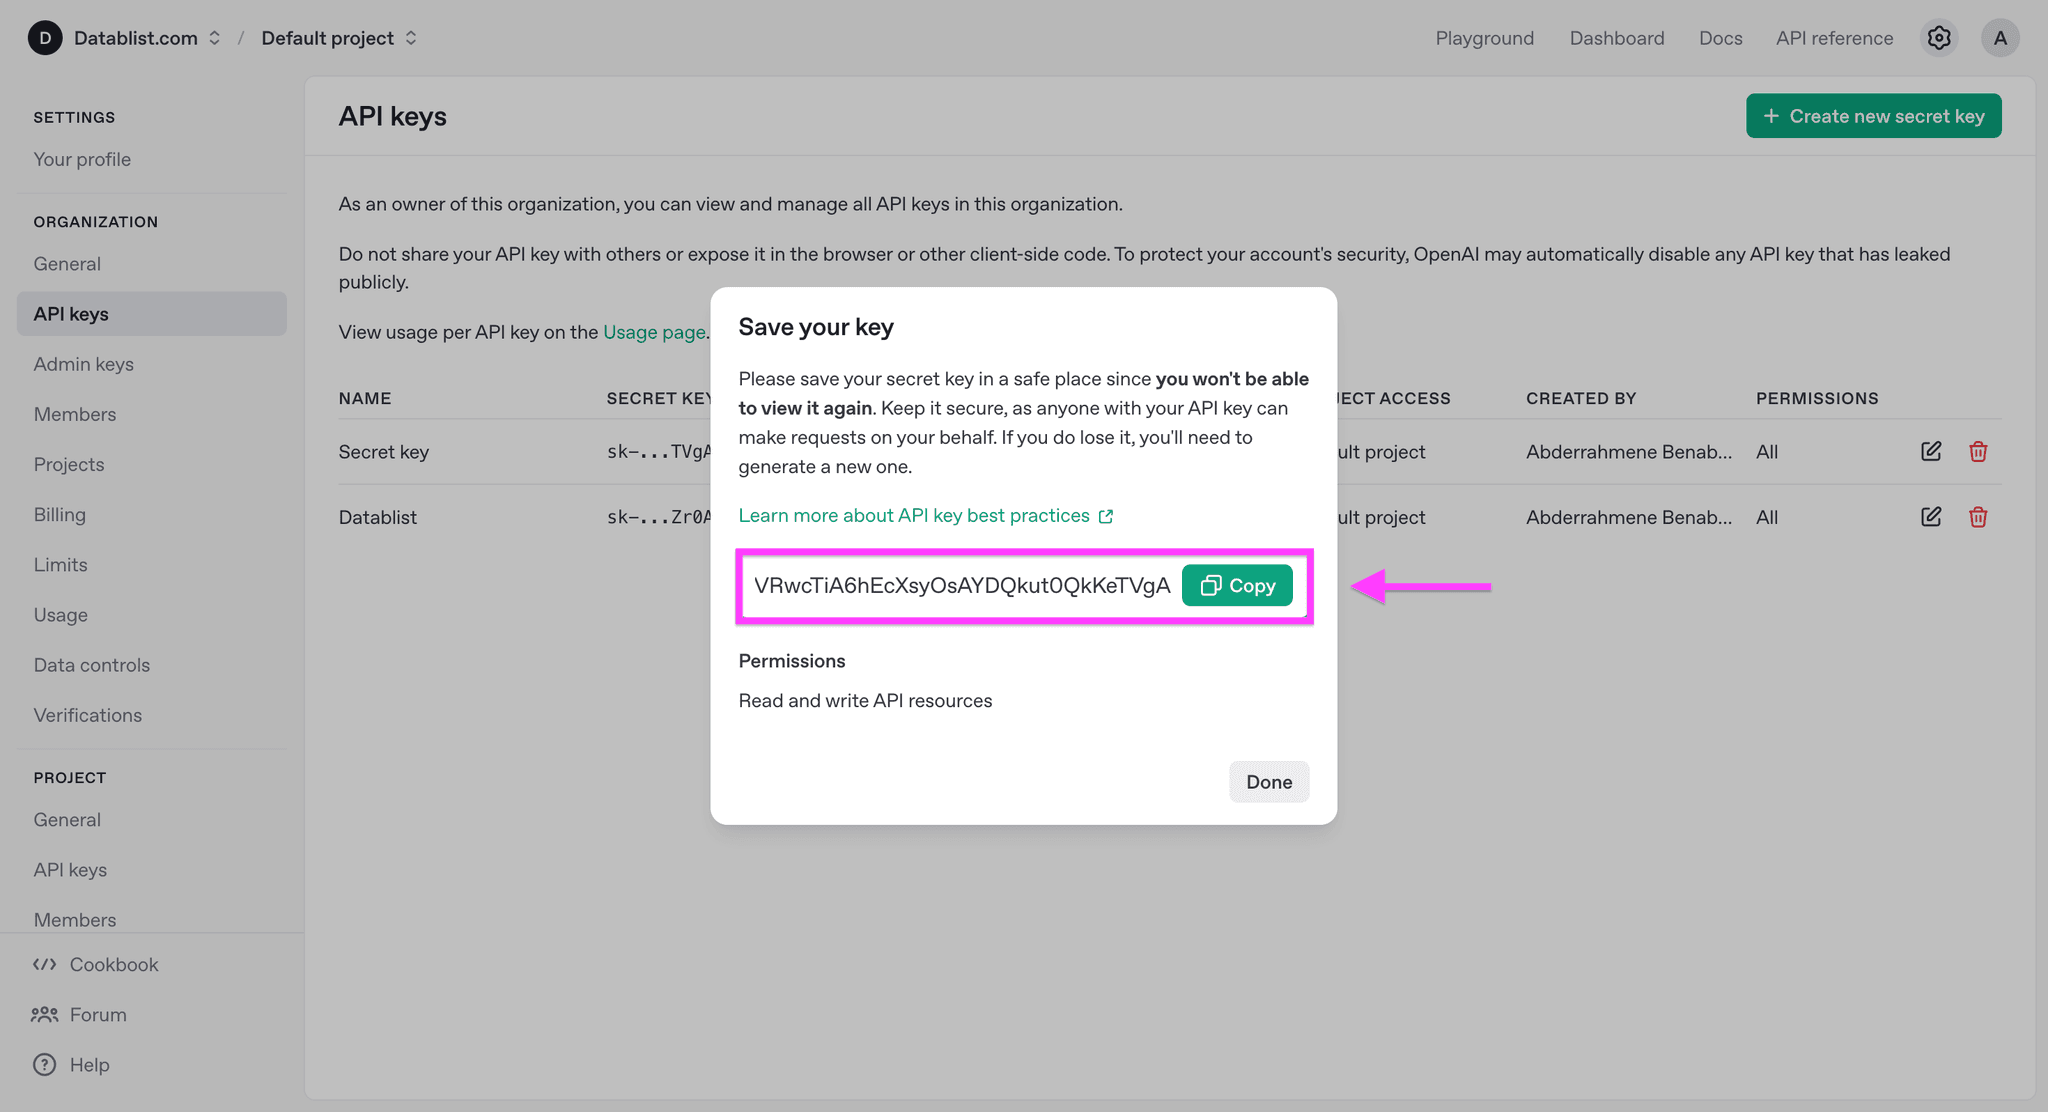Open the Docs navigation item

[x=1720, y=37]
